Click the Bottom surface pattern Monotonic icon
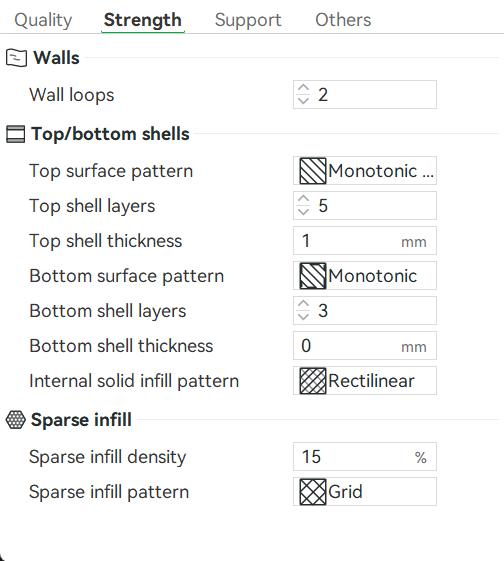 (313, 276)
